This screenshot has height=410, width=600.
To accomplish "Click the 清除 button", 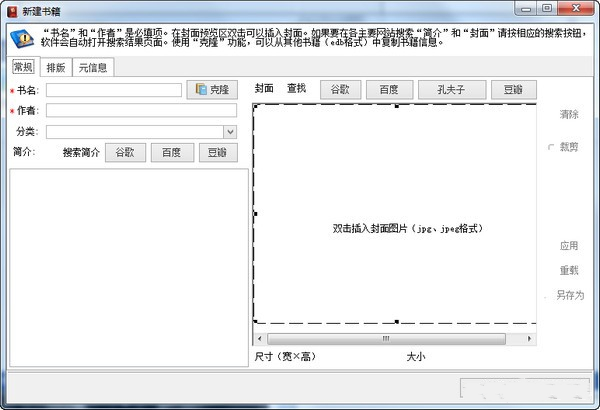I will 569,114.
